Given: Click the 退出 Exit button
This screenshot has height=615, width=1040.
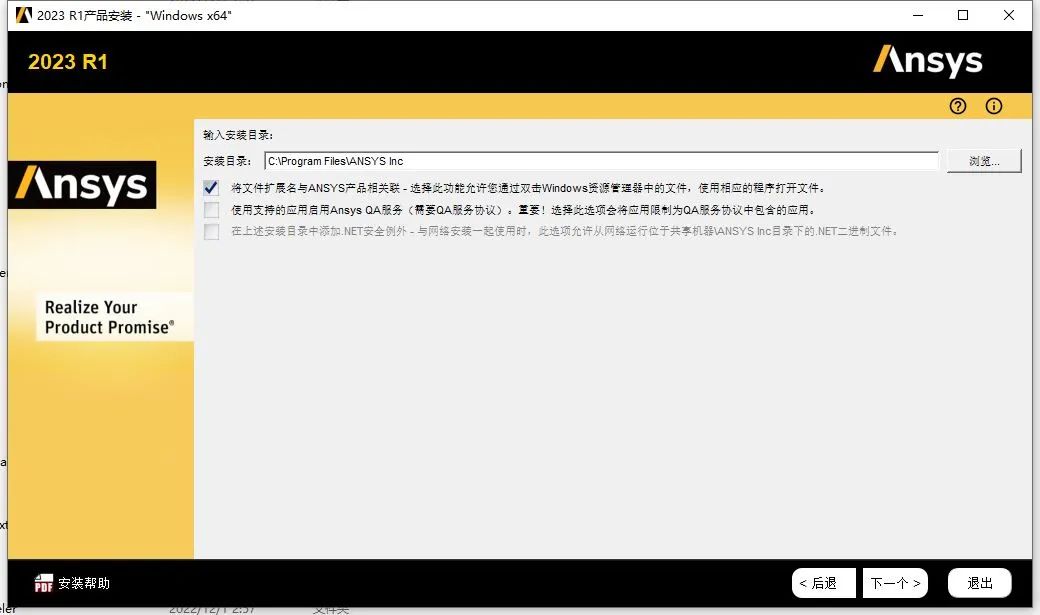Looking at the screenshot, I should click(x=978, y=582).
